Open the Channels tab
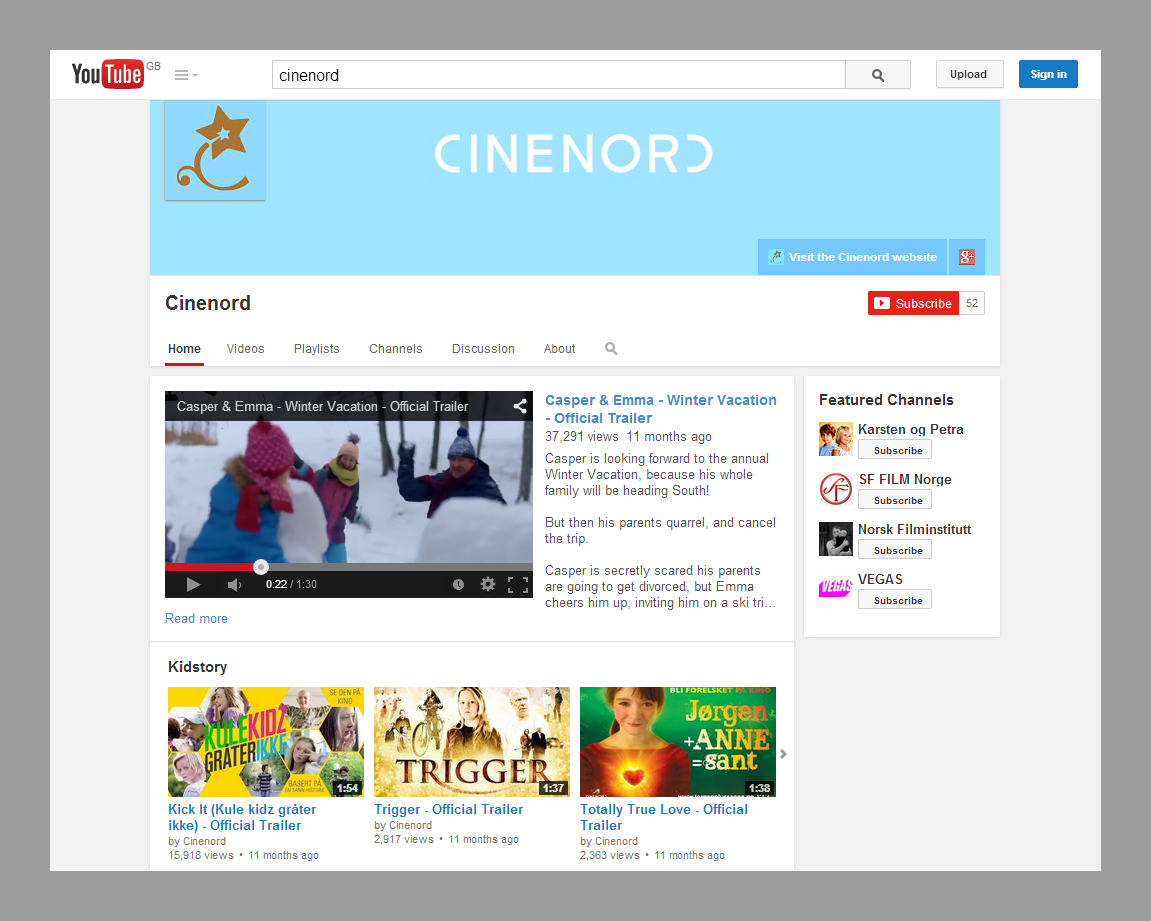Viewport: 1151px width, 921px height. click(x=396, y=349)
